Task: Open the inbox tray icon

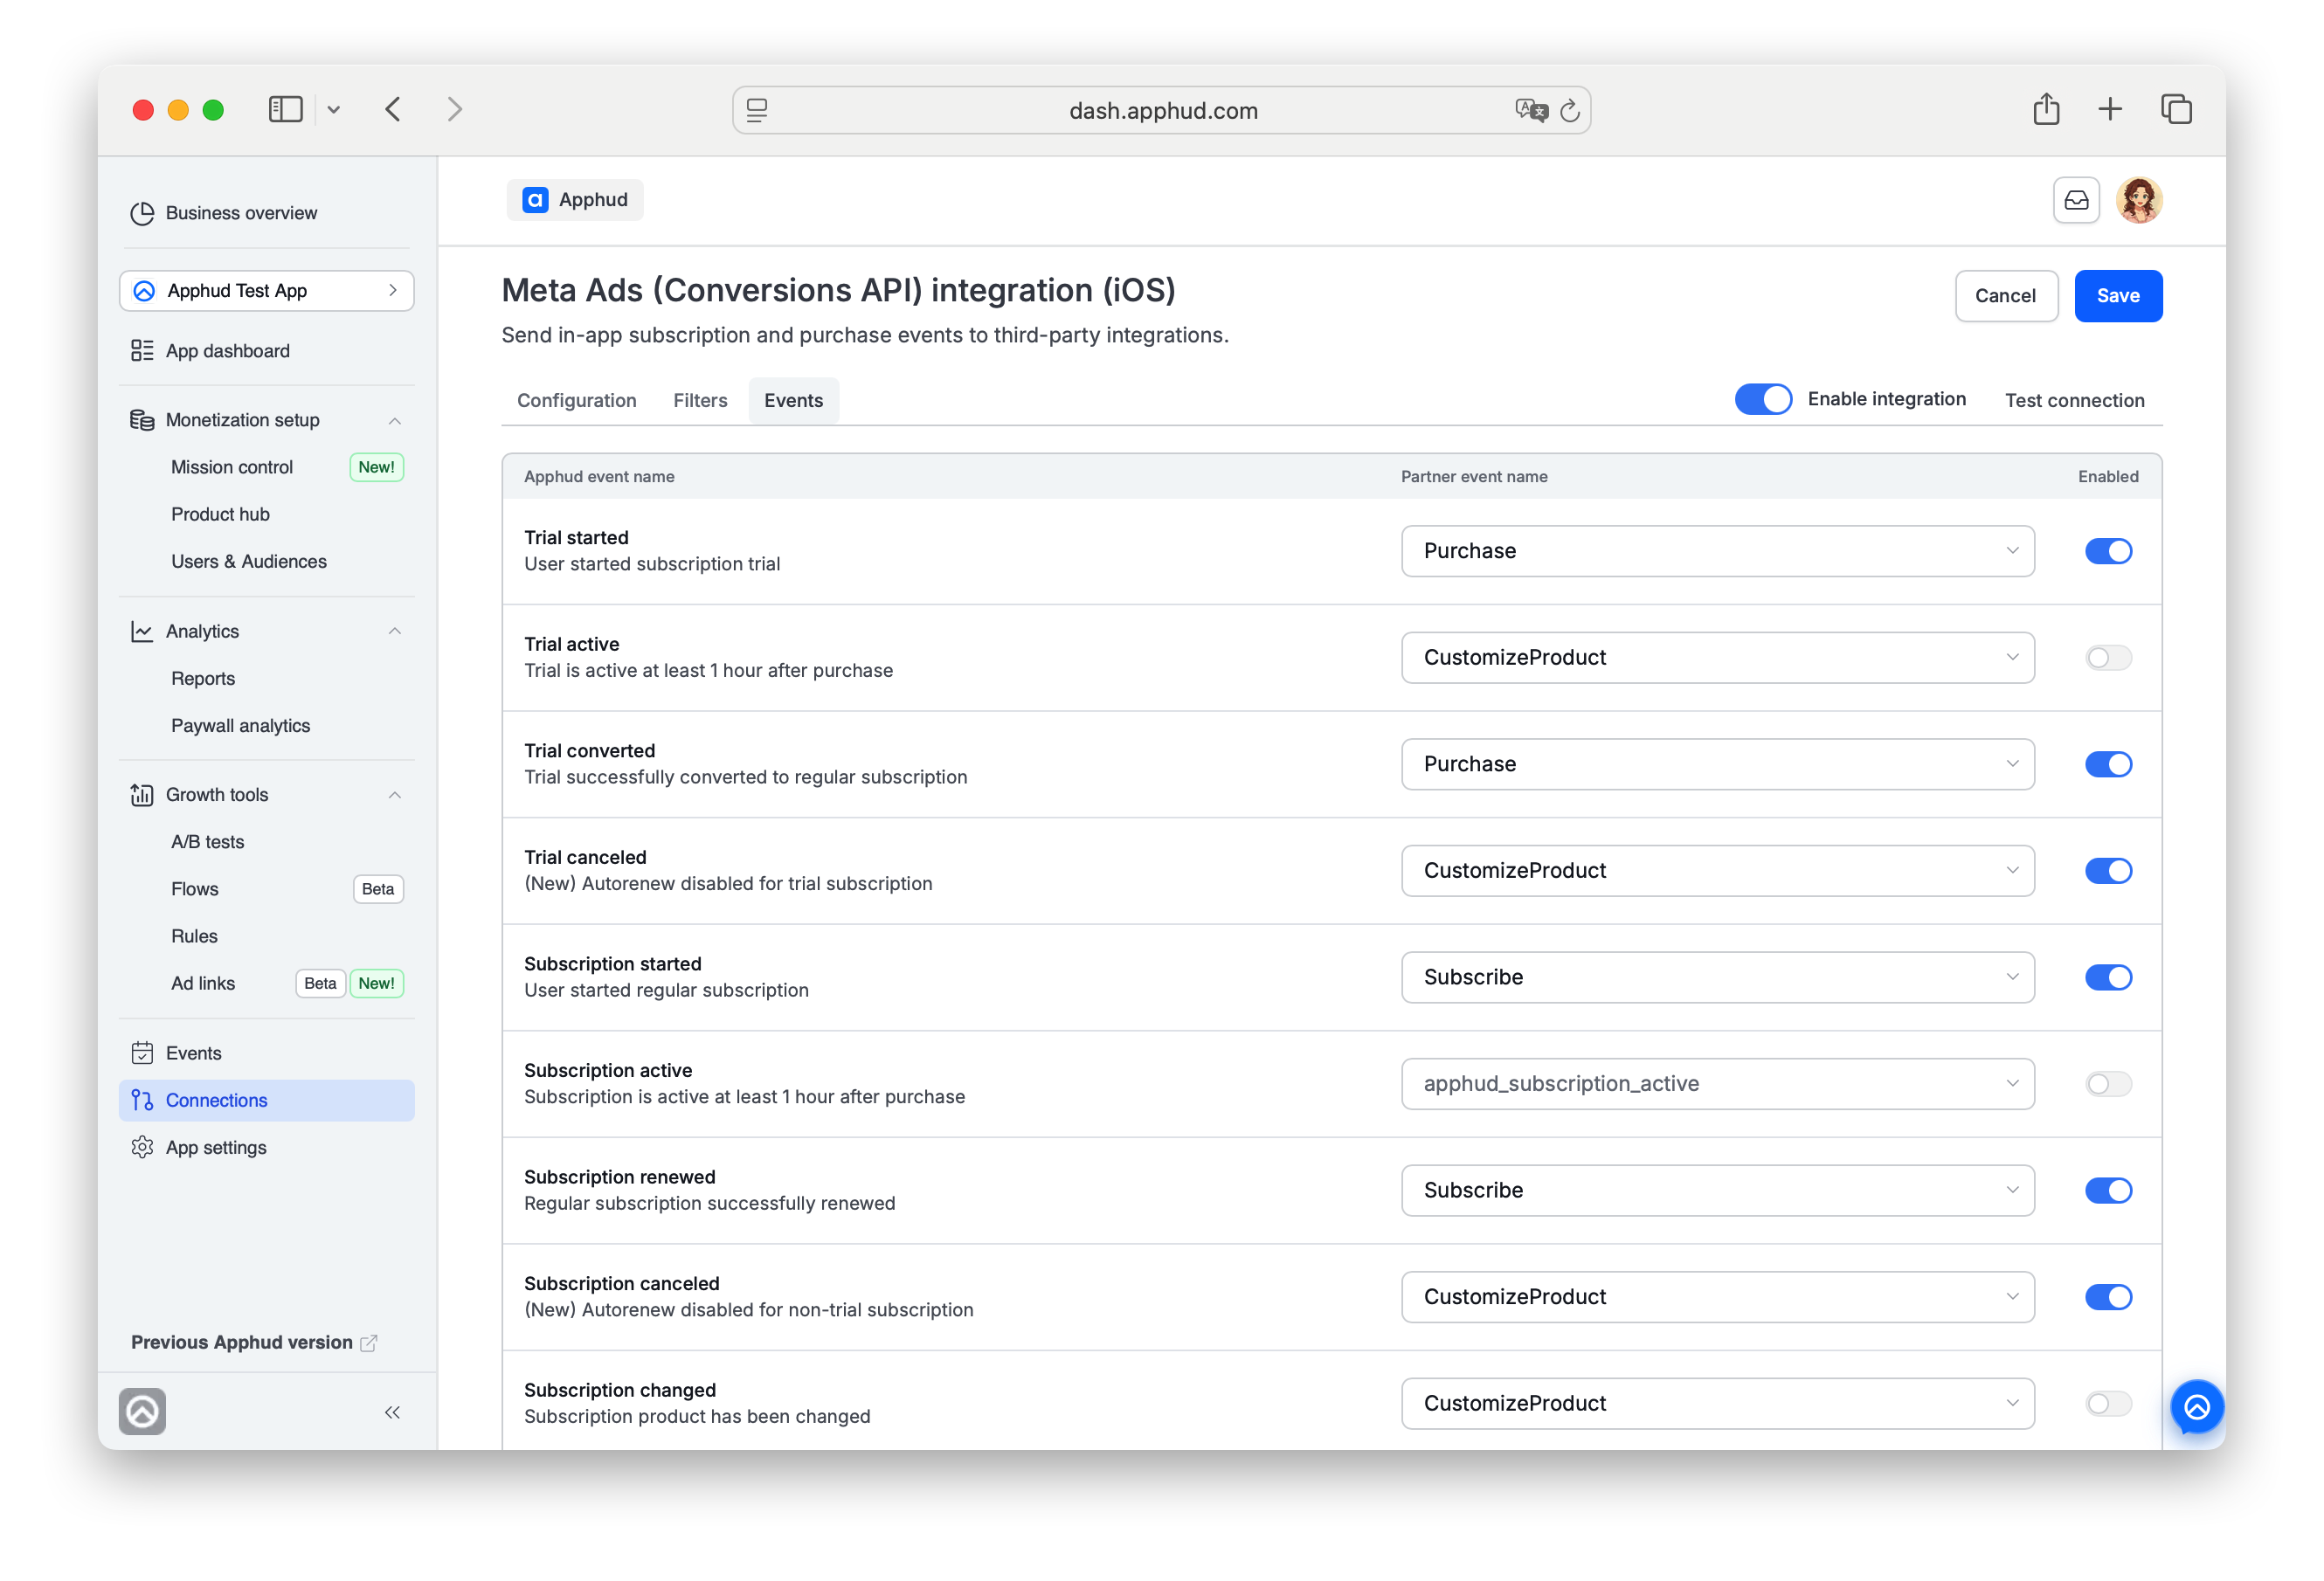Action: 2076,200
